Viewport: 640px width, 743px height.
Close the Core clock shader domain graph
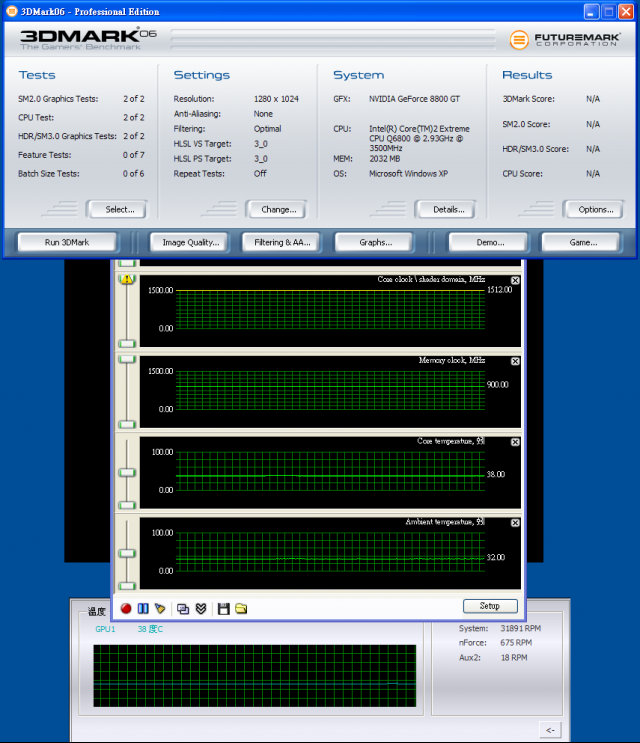tap(515, 281)
